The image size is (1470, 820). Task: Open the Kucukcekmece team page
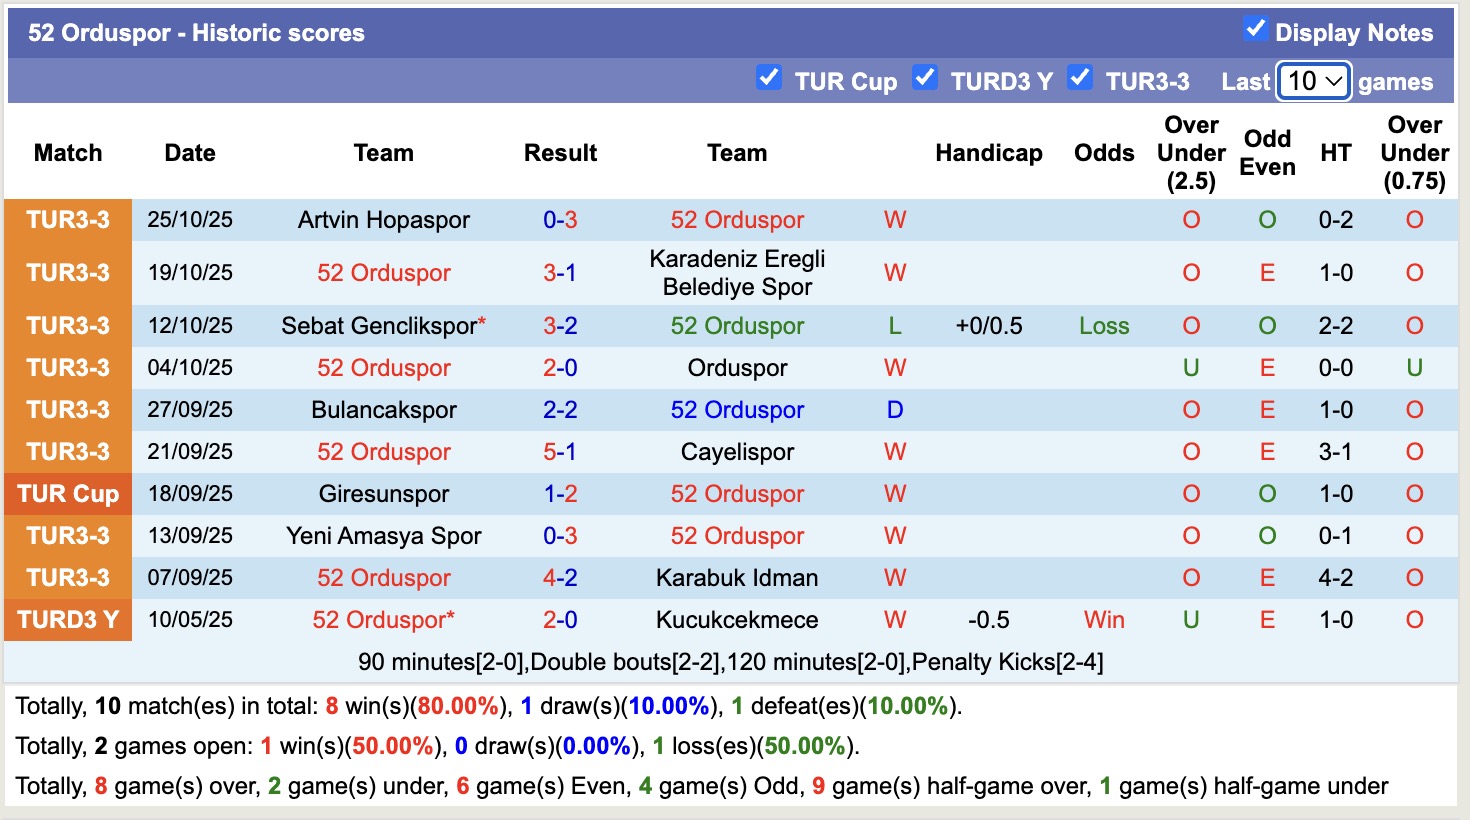click(737, 619)
